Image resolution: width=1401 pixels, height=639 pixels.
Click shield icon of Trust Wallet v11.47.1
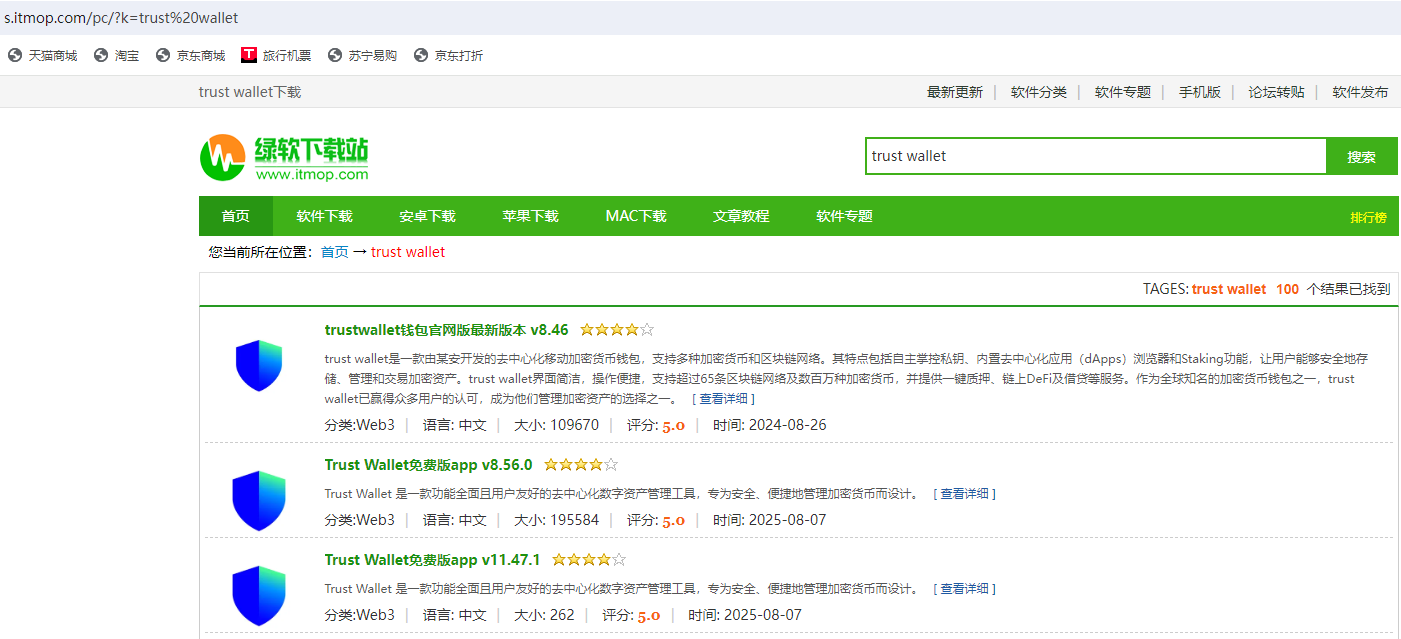(x=259, y=595)
